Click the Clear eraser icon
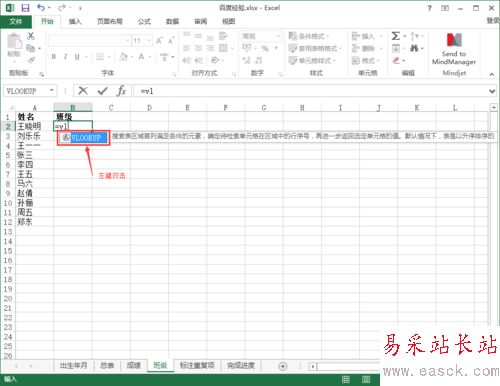The image size is (500, 386). 396,60
